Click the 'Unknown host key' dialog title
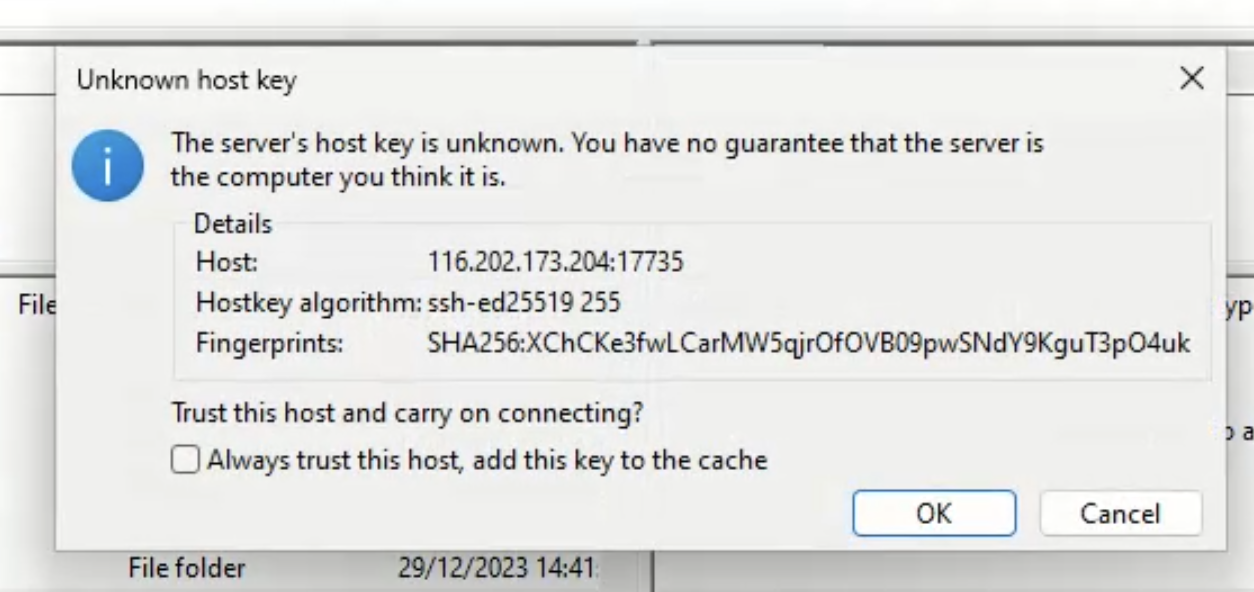Image resolution: width=1254 pixels, height=592 pixels. click(x=187, y=81)
